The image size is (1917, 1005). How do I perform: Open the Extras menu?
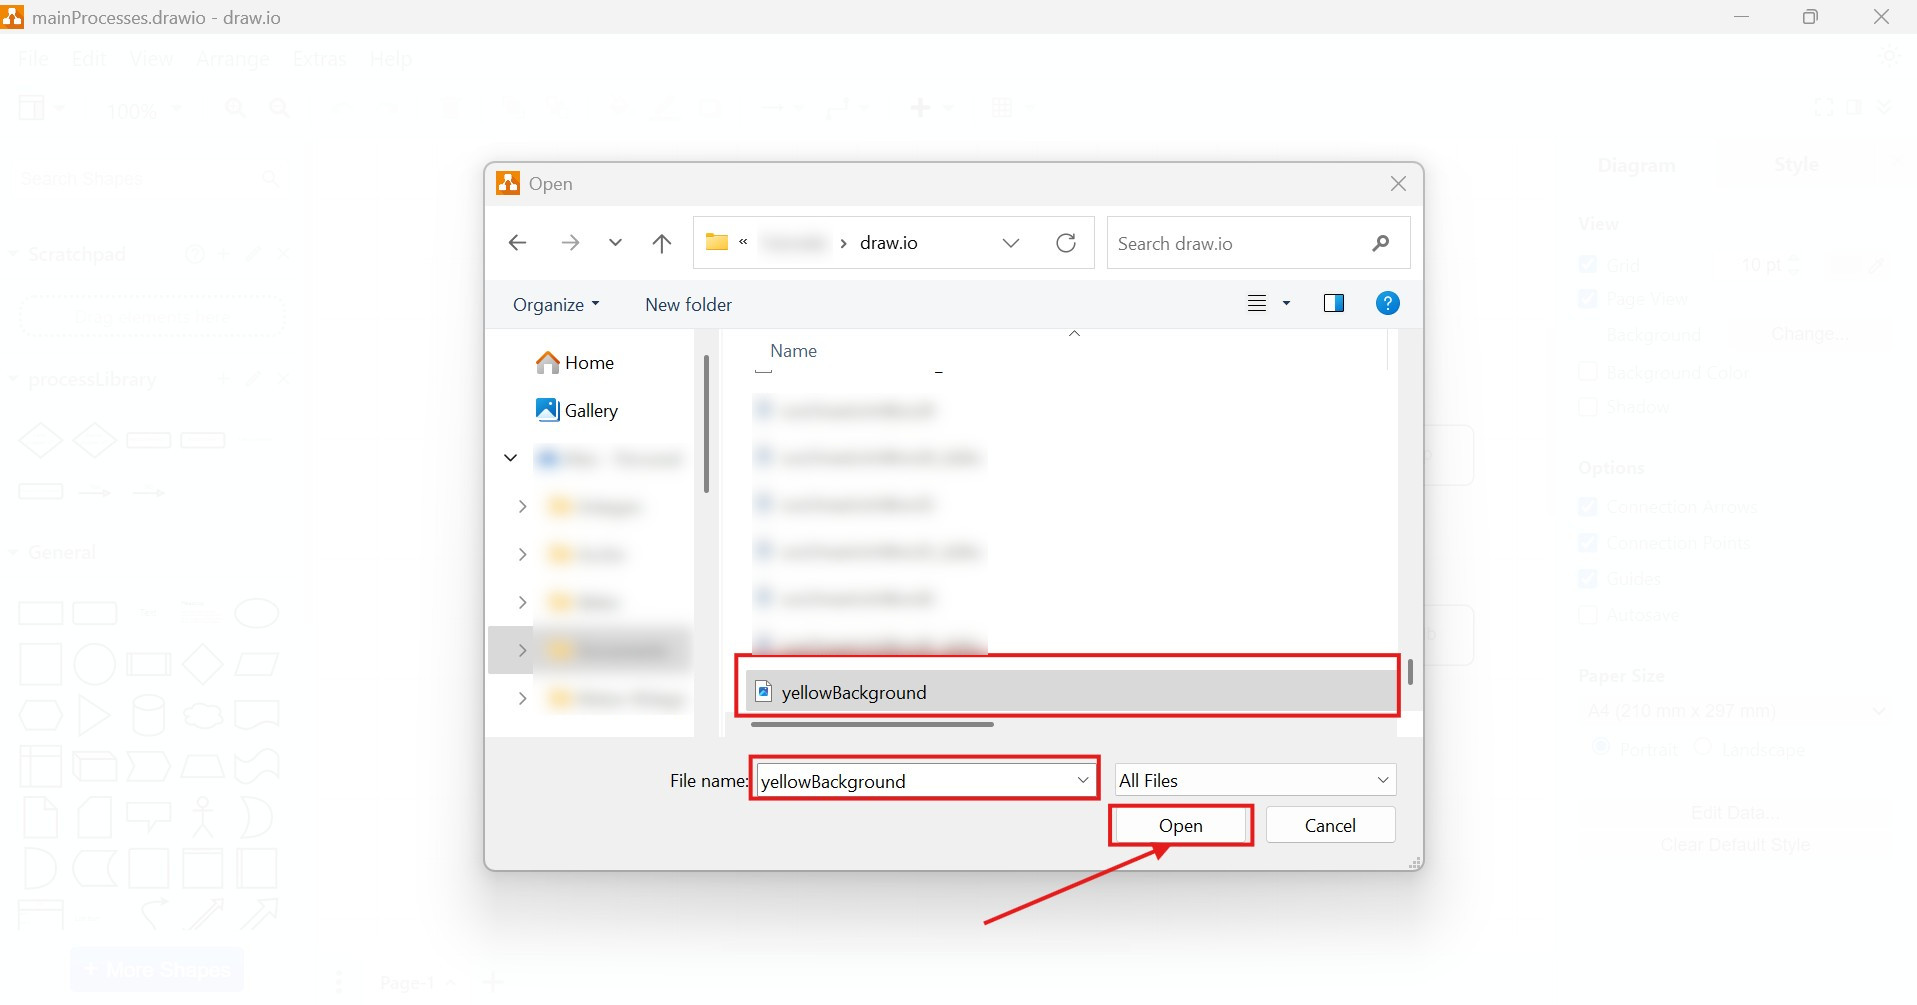tap(318, 59)
